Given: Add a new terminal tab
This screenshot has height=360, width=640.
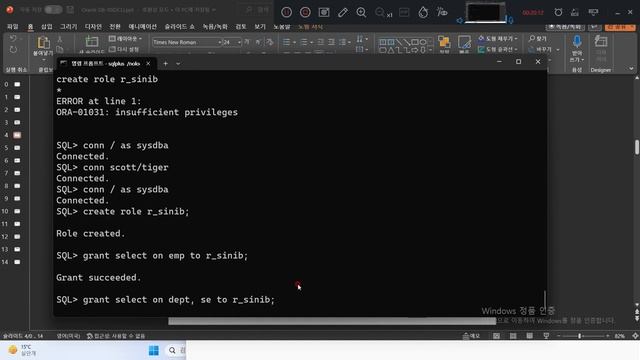Looking at the screenshot, I should 165,64.
